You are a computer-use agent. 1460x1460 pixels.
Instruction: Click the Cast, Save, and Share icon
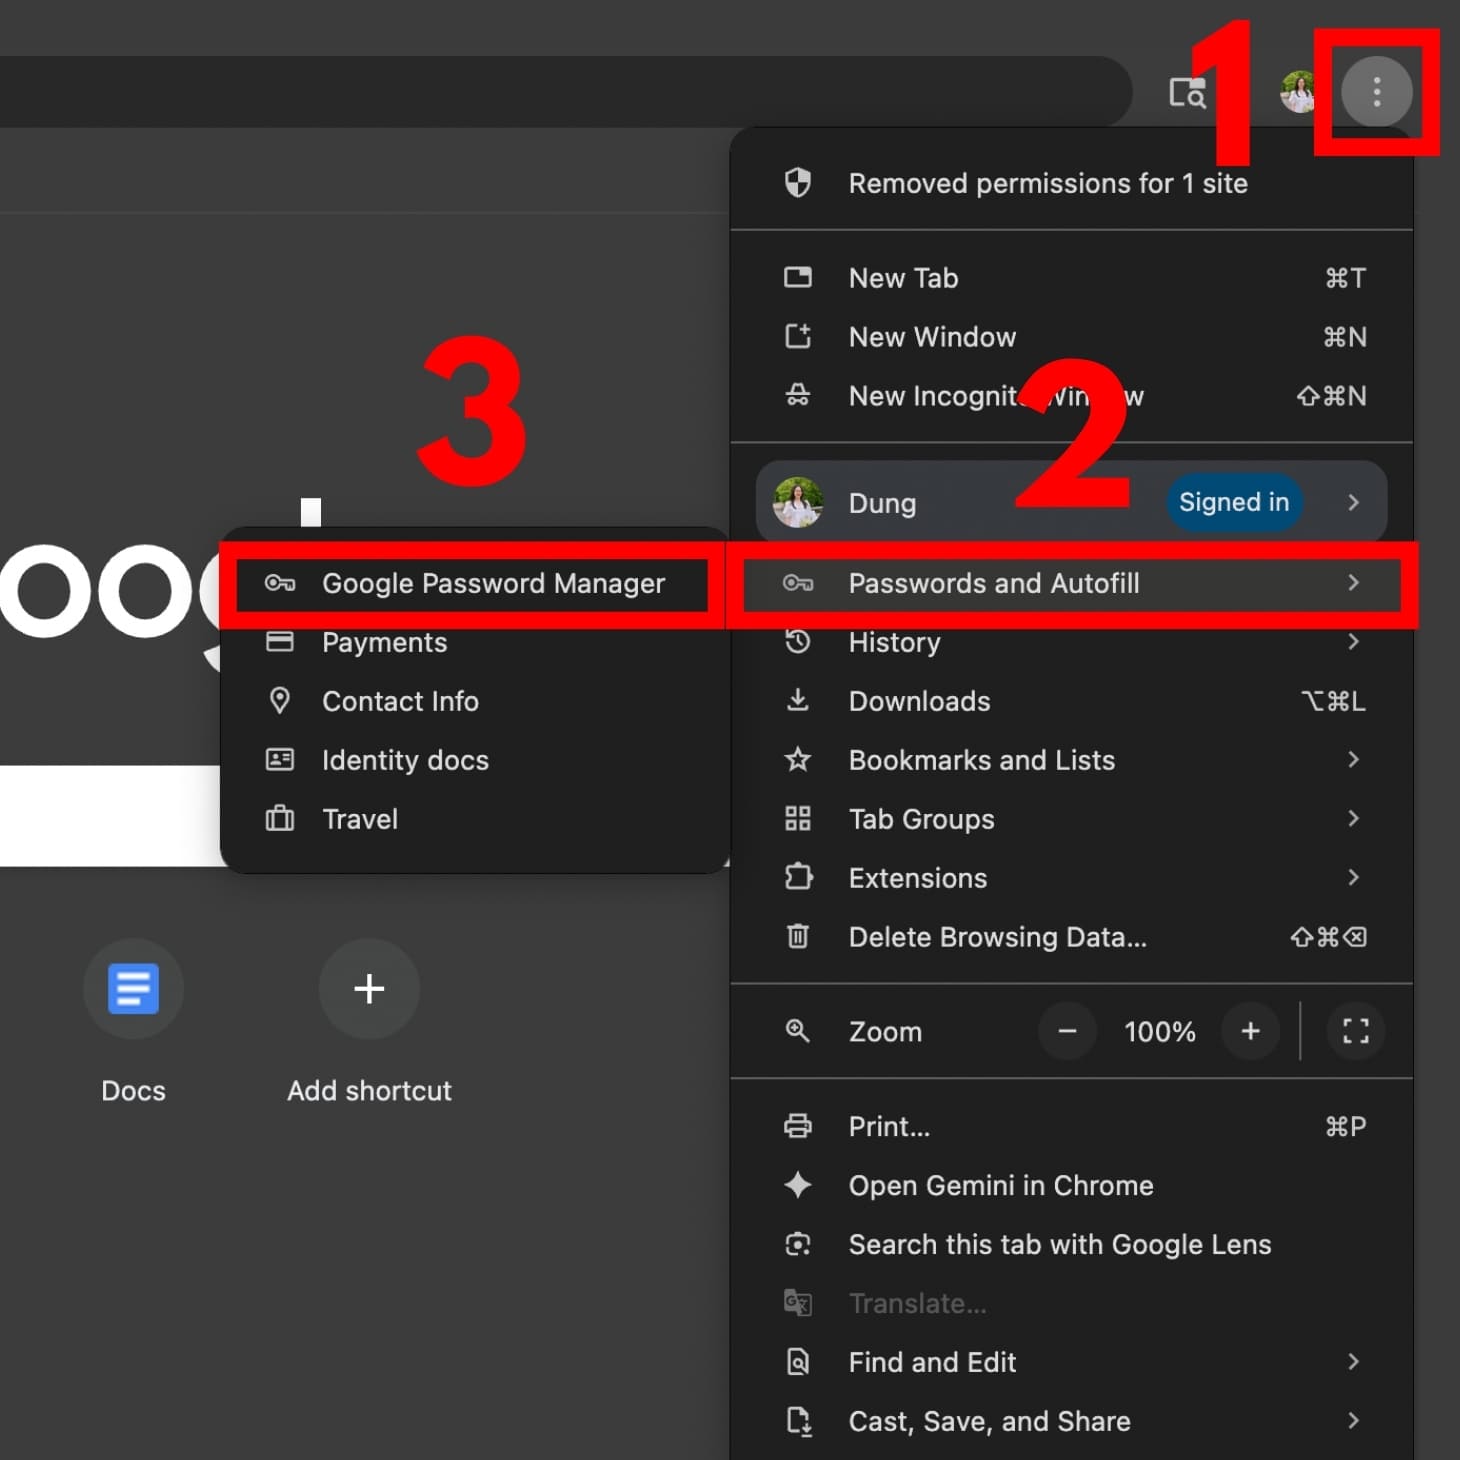tap(797, 1421)
